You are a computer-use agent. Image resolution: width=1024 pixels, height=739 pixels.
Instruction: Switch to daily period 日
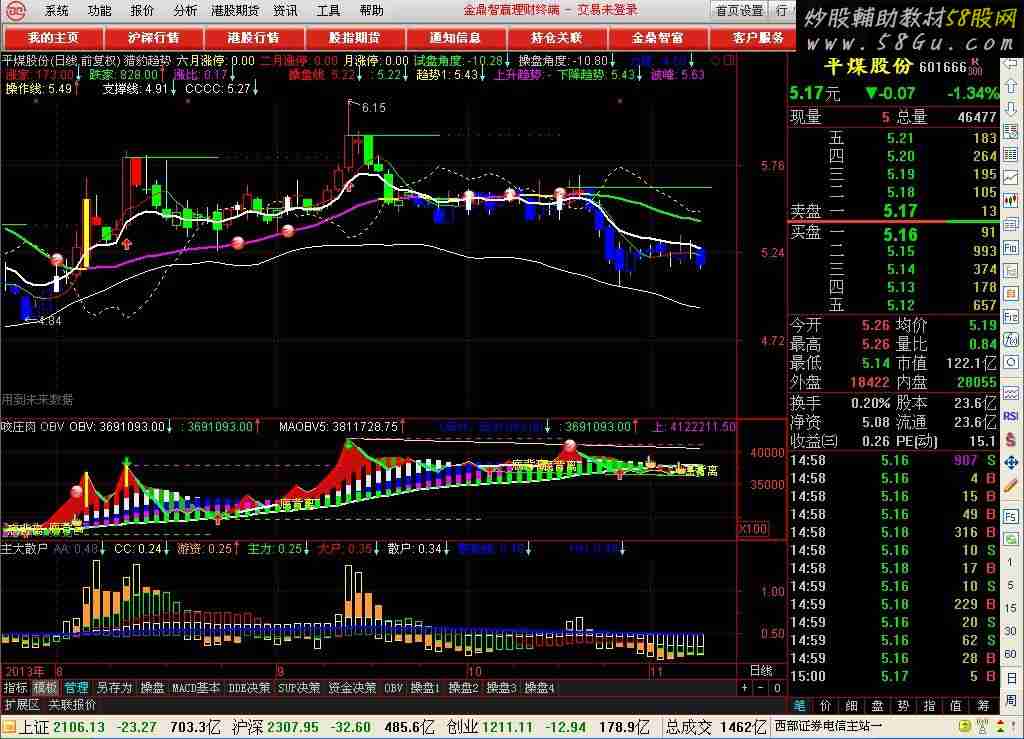tap(1011, 677)
